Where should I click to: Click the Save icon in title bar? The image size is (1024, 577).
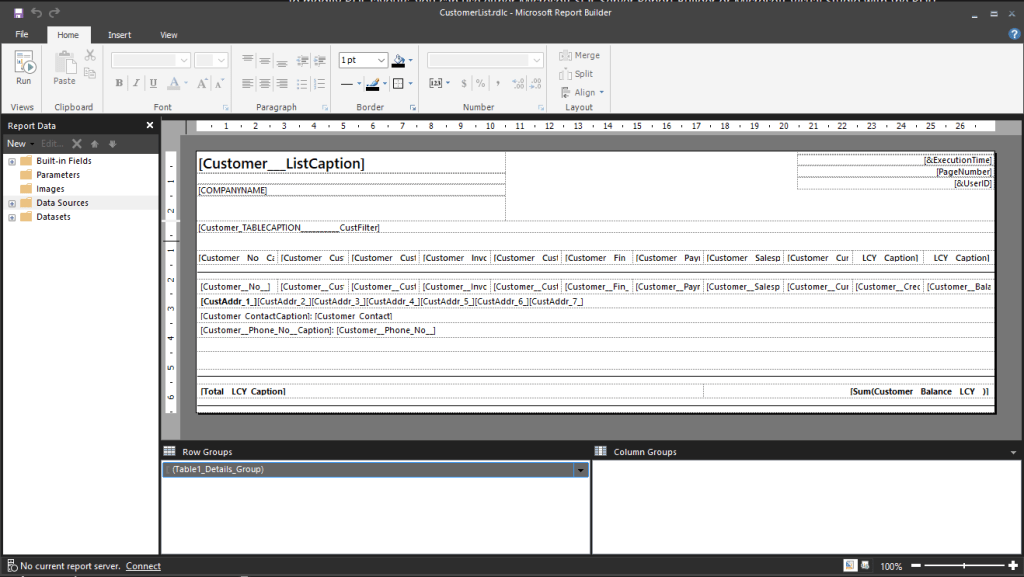[x=18, y=13]
